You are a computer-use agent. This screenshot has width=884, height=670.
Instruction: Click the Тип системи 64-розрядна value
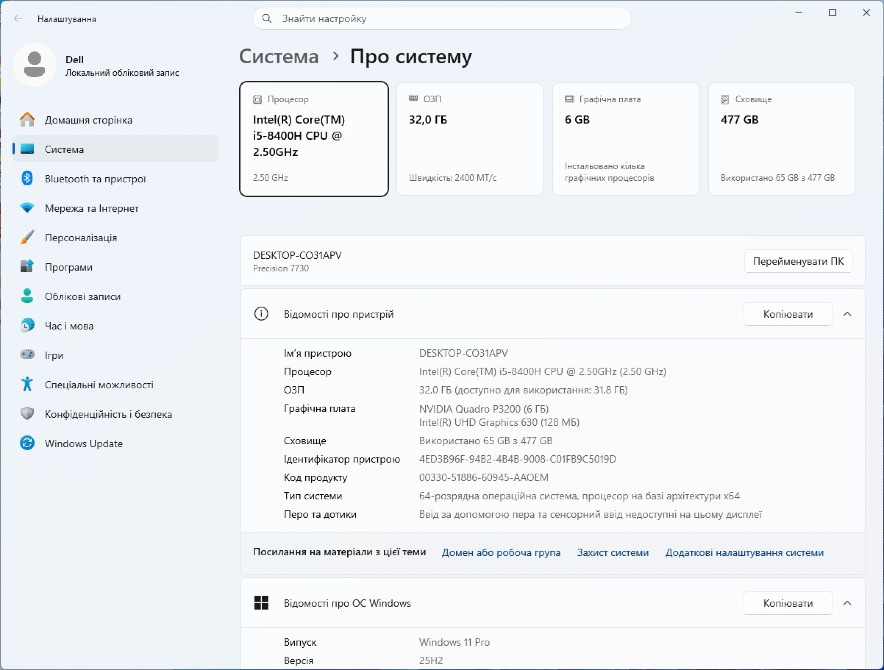(580, 496)
